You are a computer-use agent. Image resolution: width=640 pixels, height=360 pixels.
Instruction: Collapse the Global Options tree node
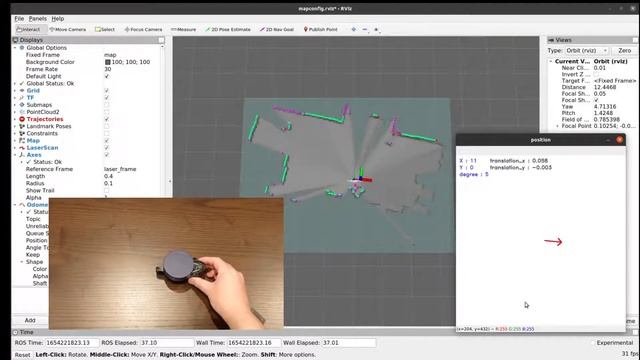tap(16, 48)
